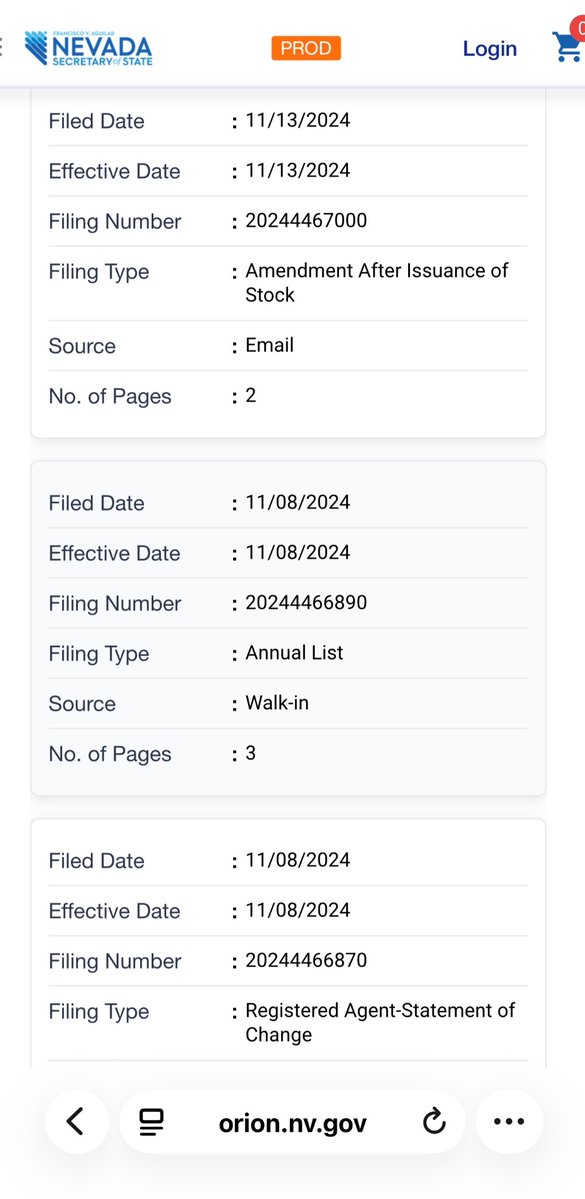Click the 'Walk-in' source value

coord(277,703)
